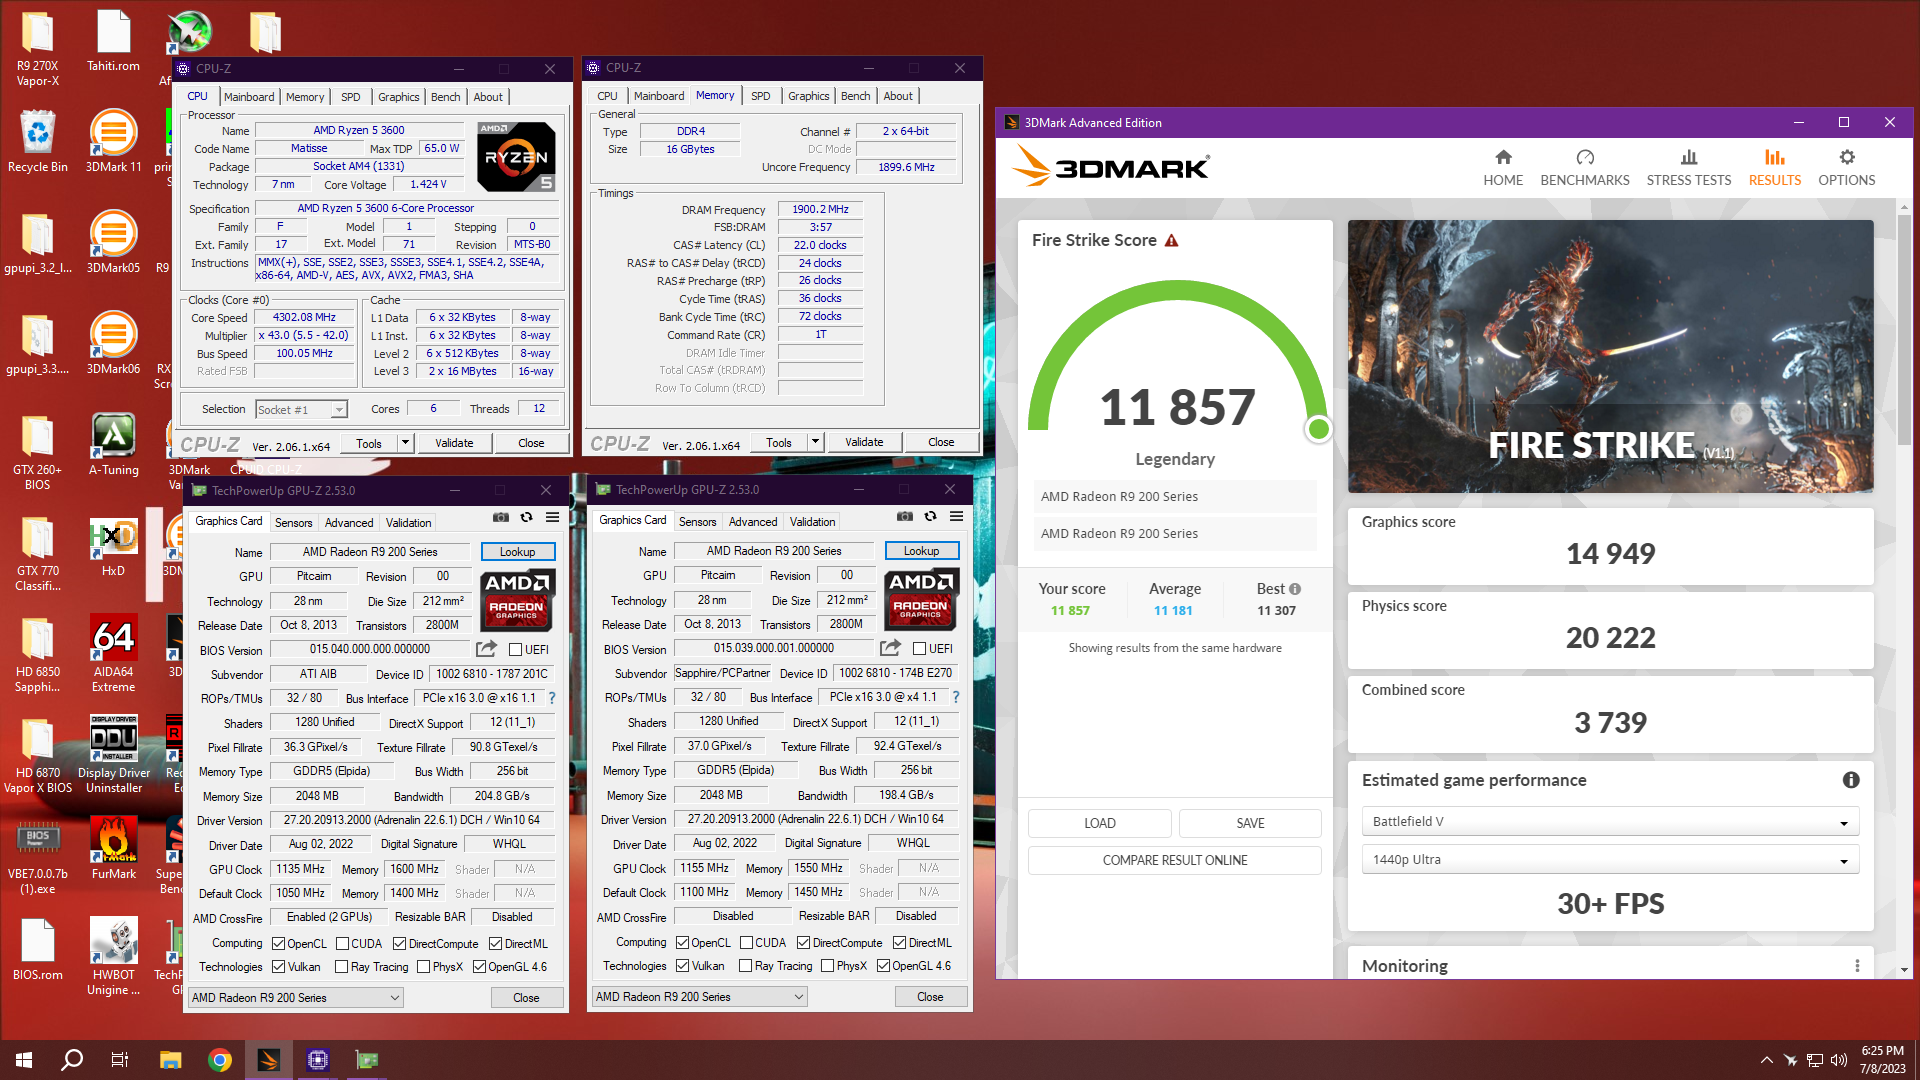This screenshot has width=1920, height=1080.
Task: Open 3DMark Options gear
Action: point(1847,168)
